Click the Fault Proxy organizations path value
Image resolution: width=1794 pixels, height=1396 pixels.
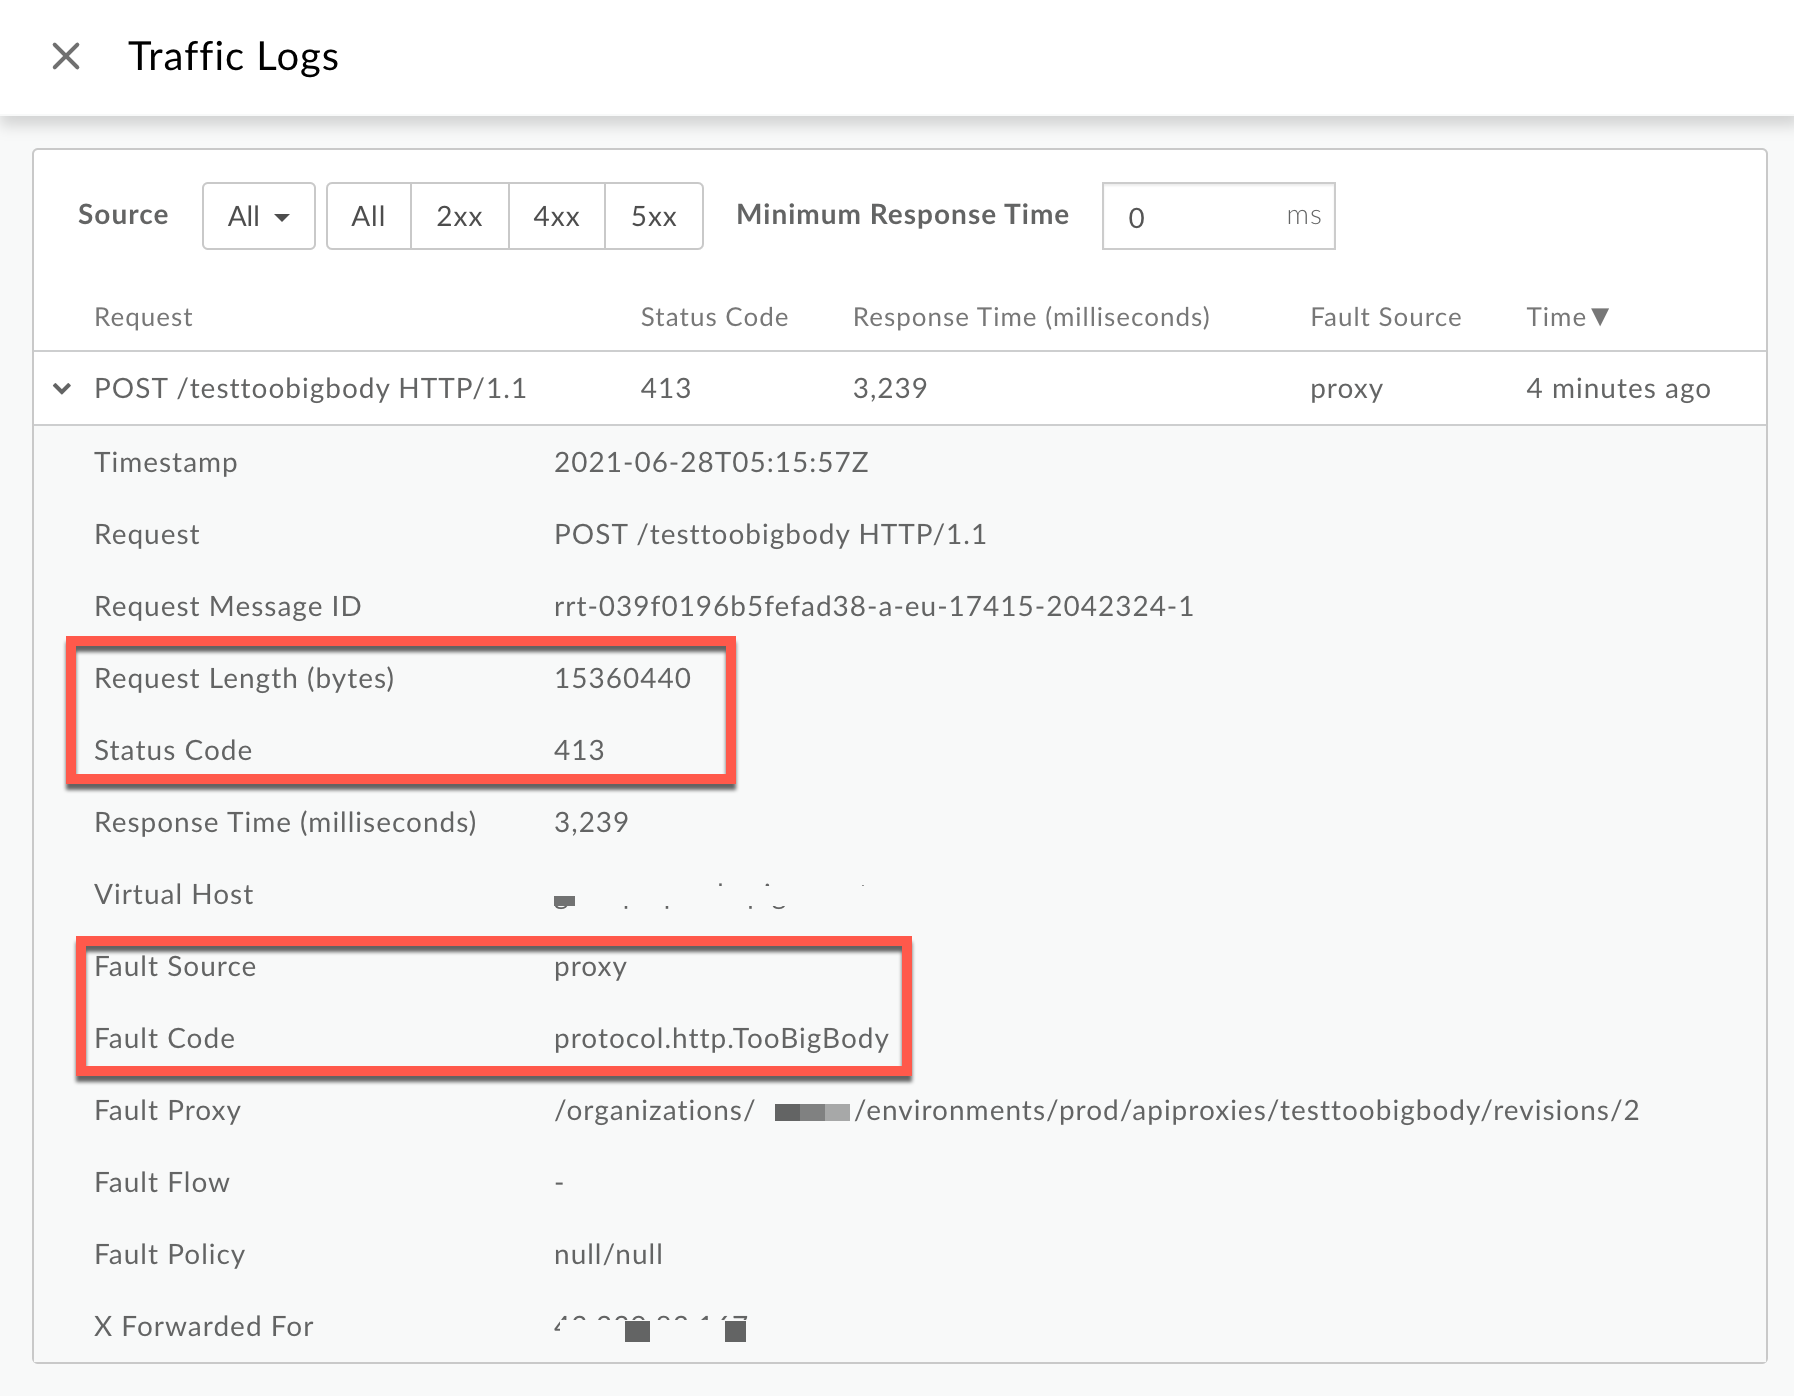pos(1096,1110)
